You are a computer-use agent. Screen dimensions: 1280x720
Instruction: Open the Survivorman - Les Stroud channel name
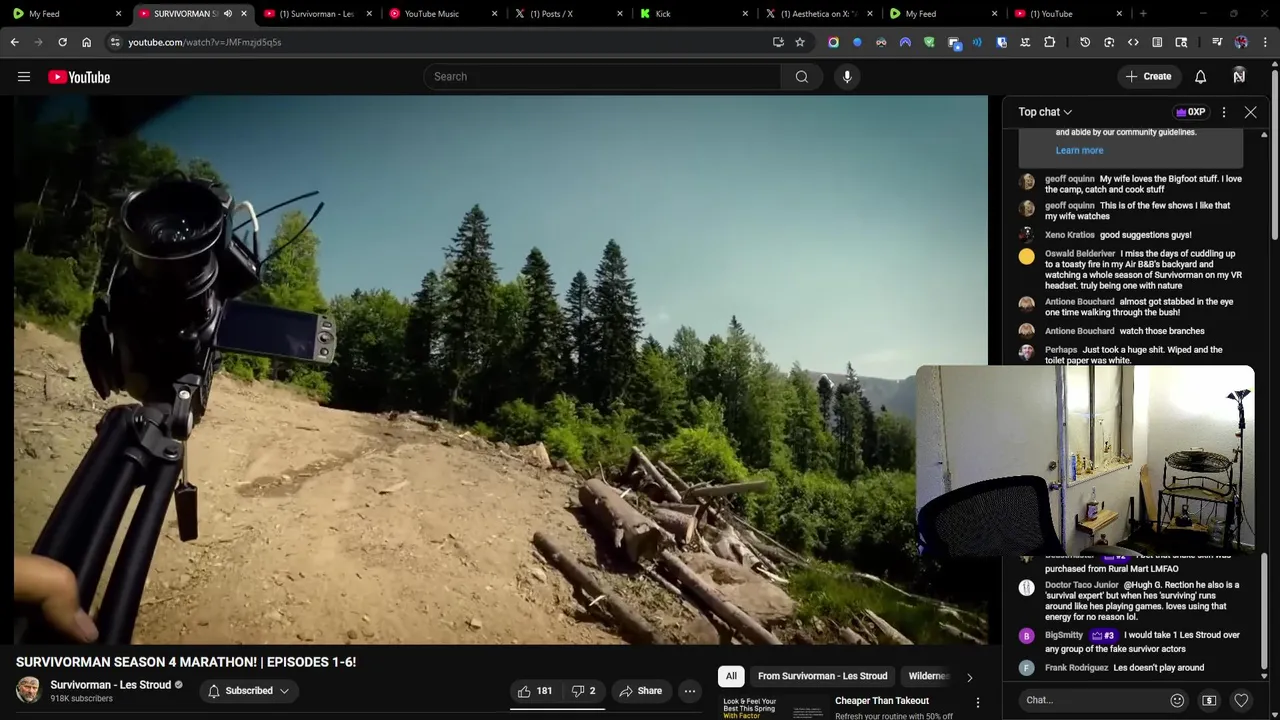click(x=111, y=685)
